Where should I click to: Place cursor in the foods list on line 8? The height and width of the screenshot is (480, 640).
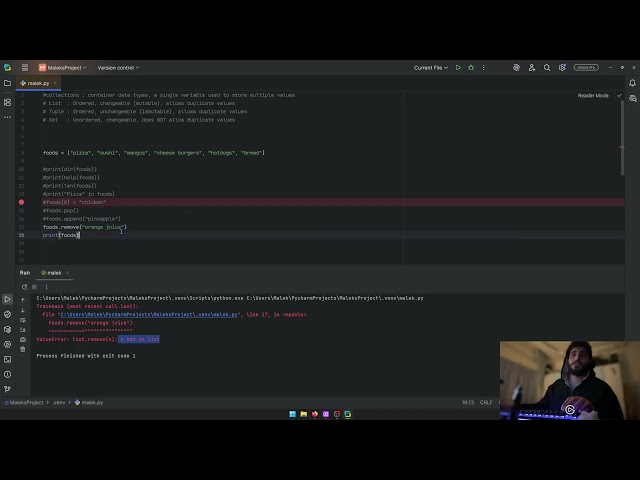[x=154, y=153]
